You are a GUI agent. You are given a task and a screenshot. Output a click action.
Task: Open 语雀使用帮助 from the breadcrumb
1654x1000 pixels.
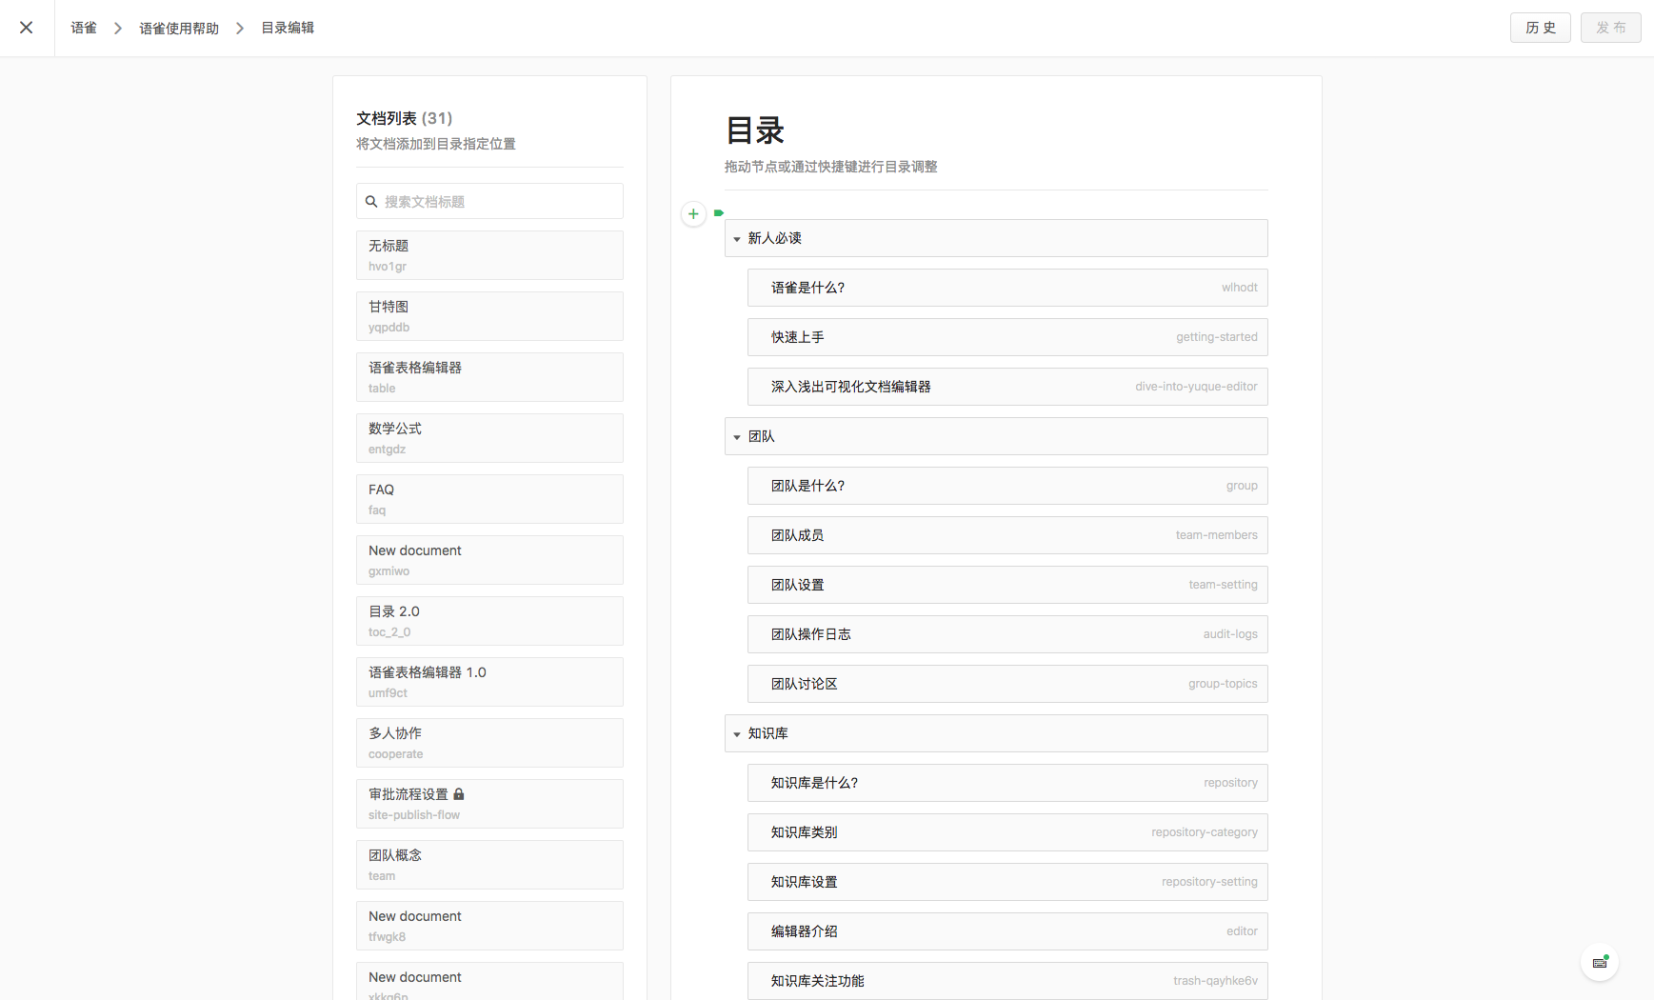click(179, 27)
